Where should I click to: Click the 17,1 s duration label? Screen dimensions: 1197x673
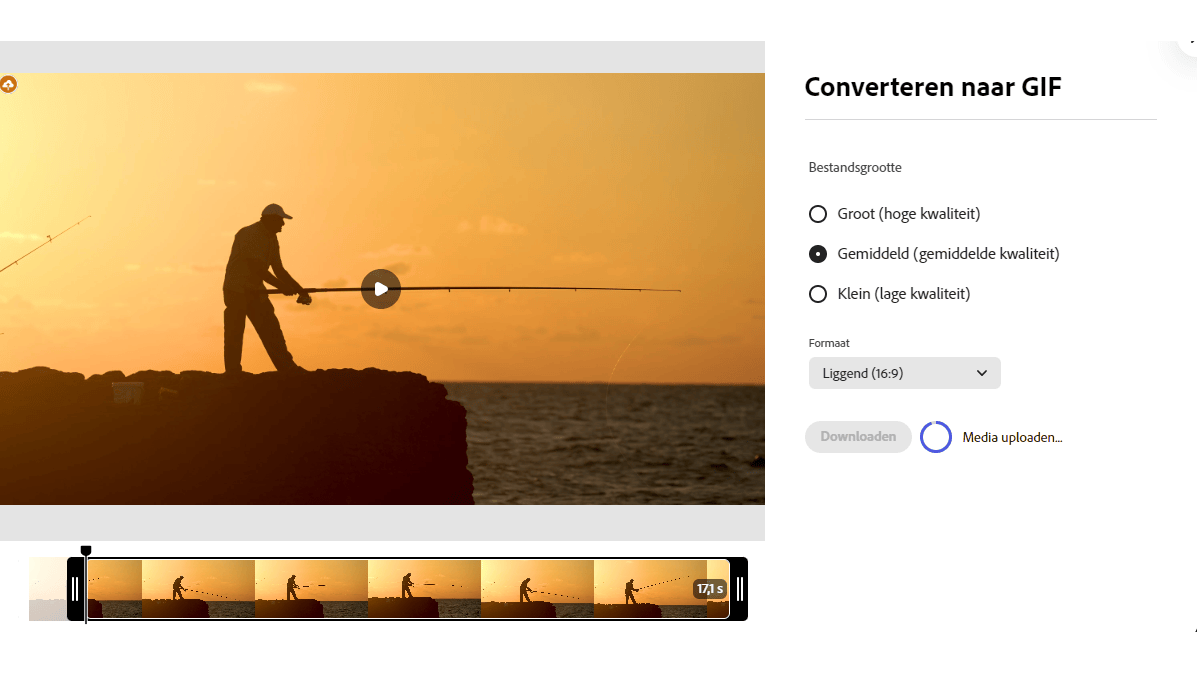pos(709,589)
